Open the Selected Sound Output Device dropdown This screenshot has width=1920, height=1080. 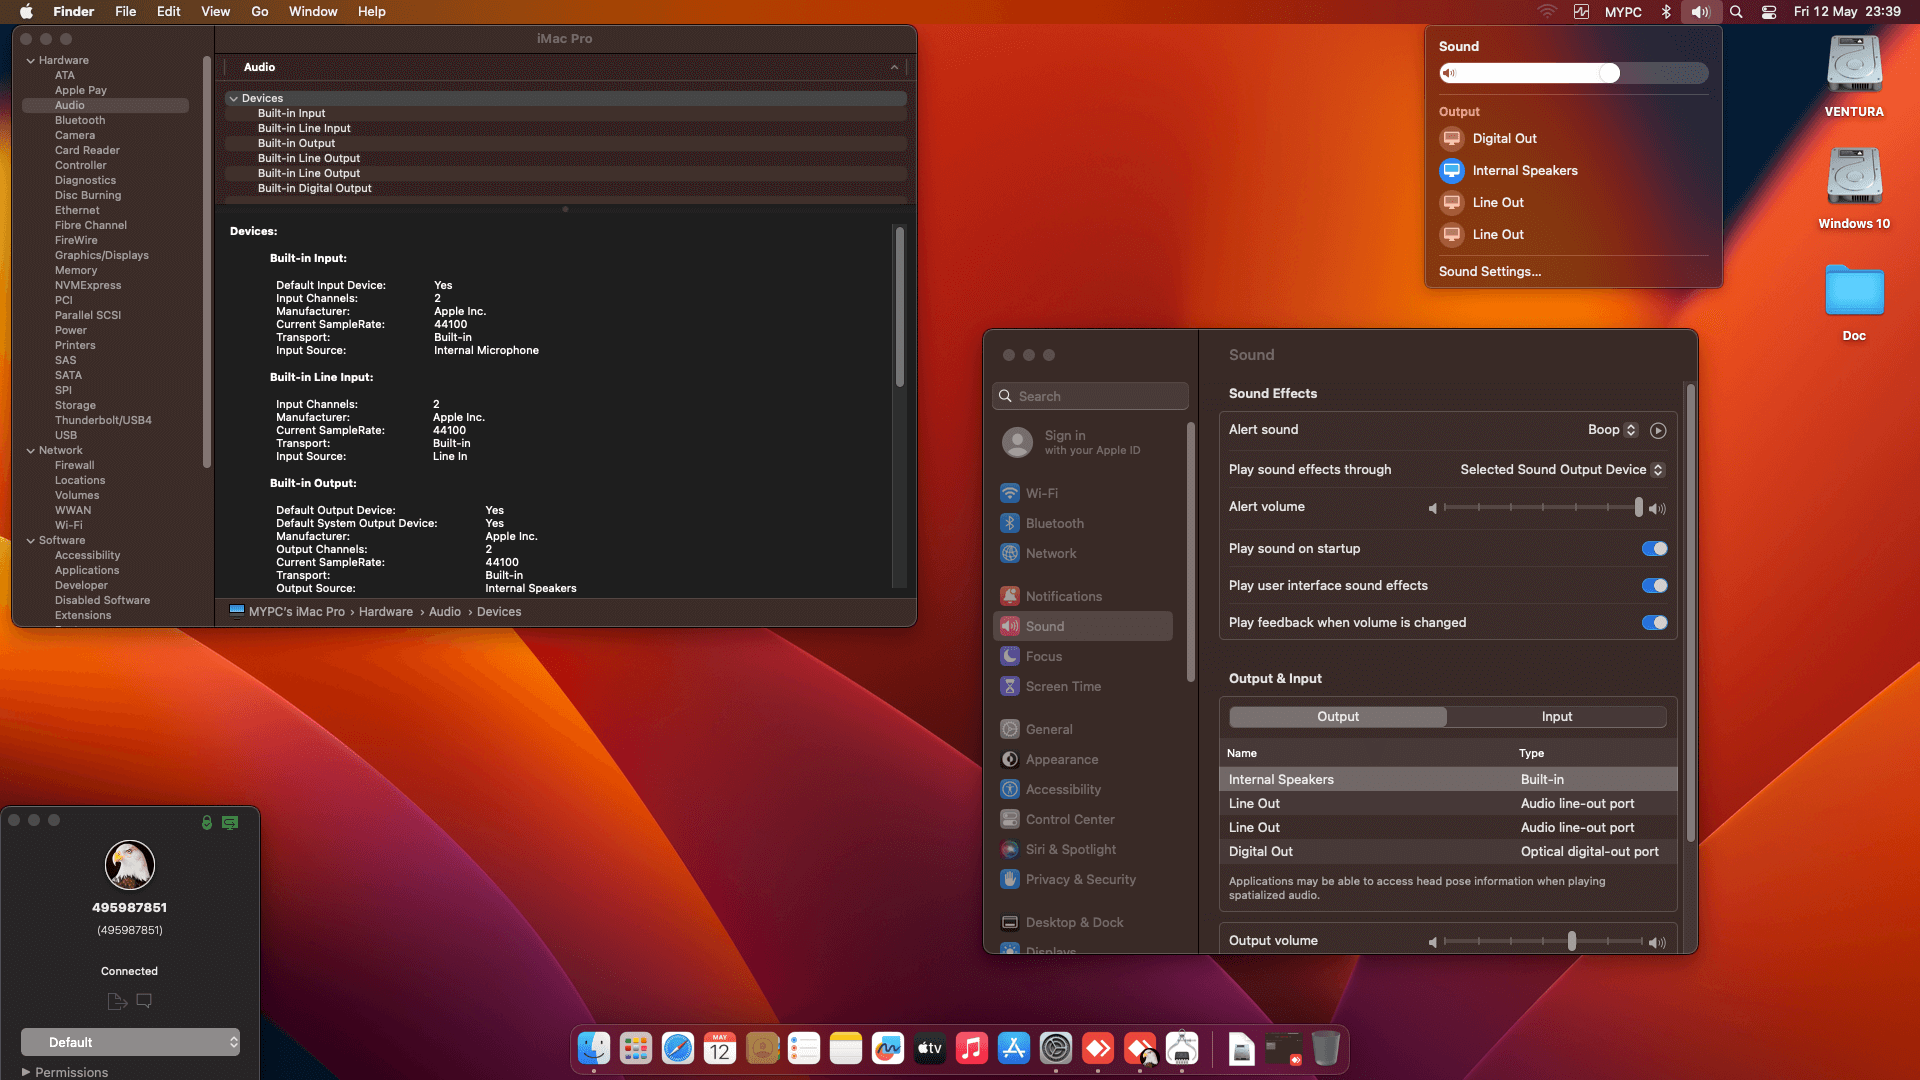(1562, 470)
